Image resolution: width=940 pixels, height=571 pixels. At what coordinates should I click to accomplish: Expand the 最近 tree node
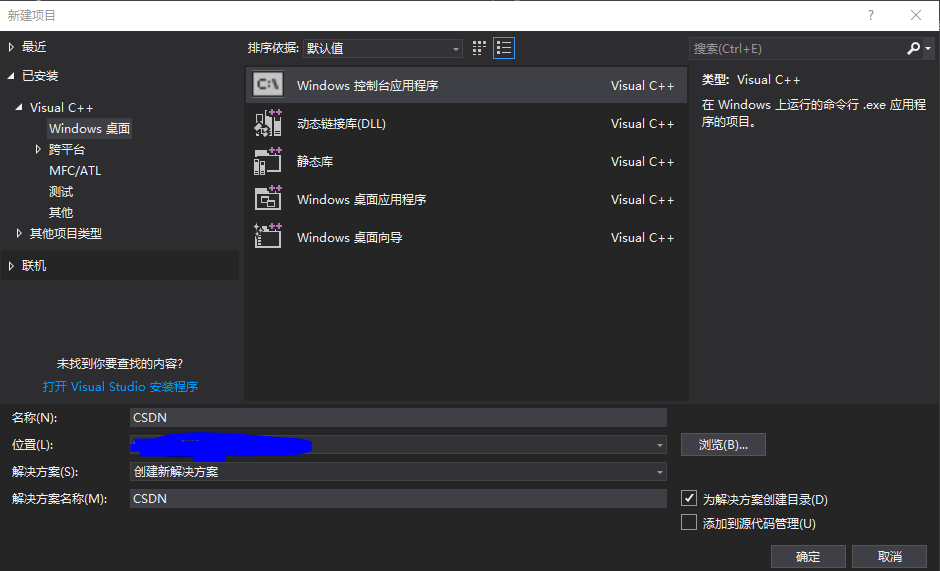(12, 47)
